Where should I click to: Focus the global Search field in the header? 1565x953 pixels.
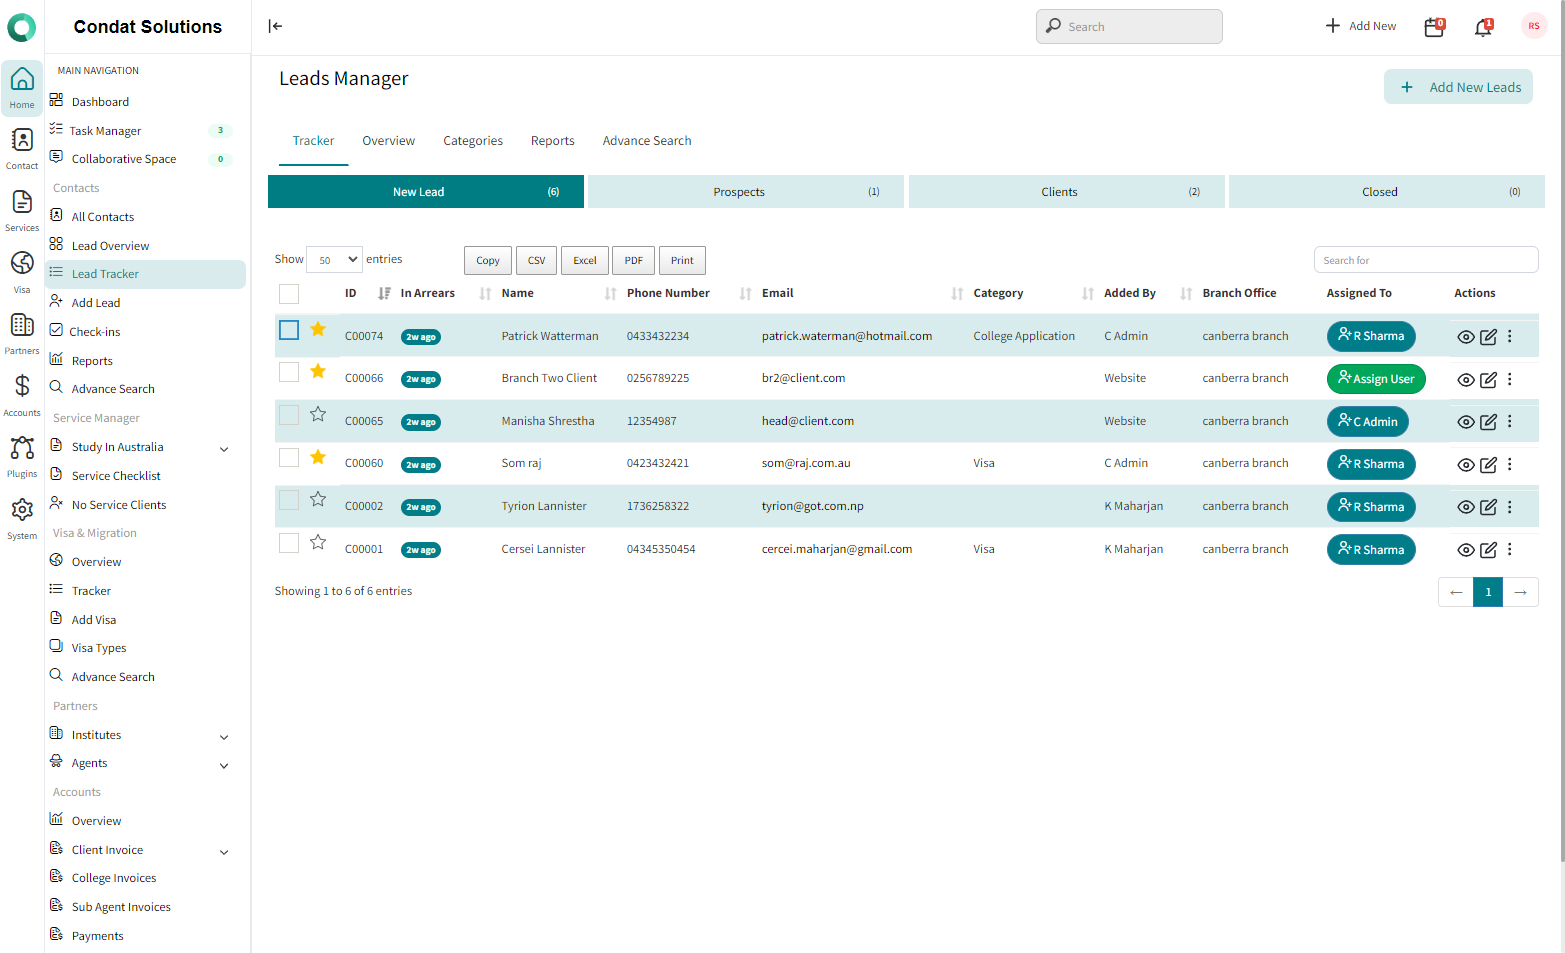click(1129, 26)
